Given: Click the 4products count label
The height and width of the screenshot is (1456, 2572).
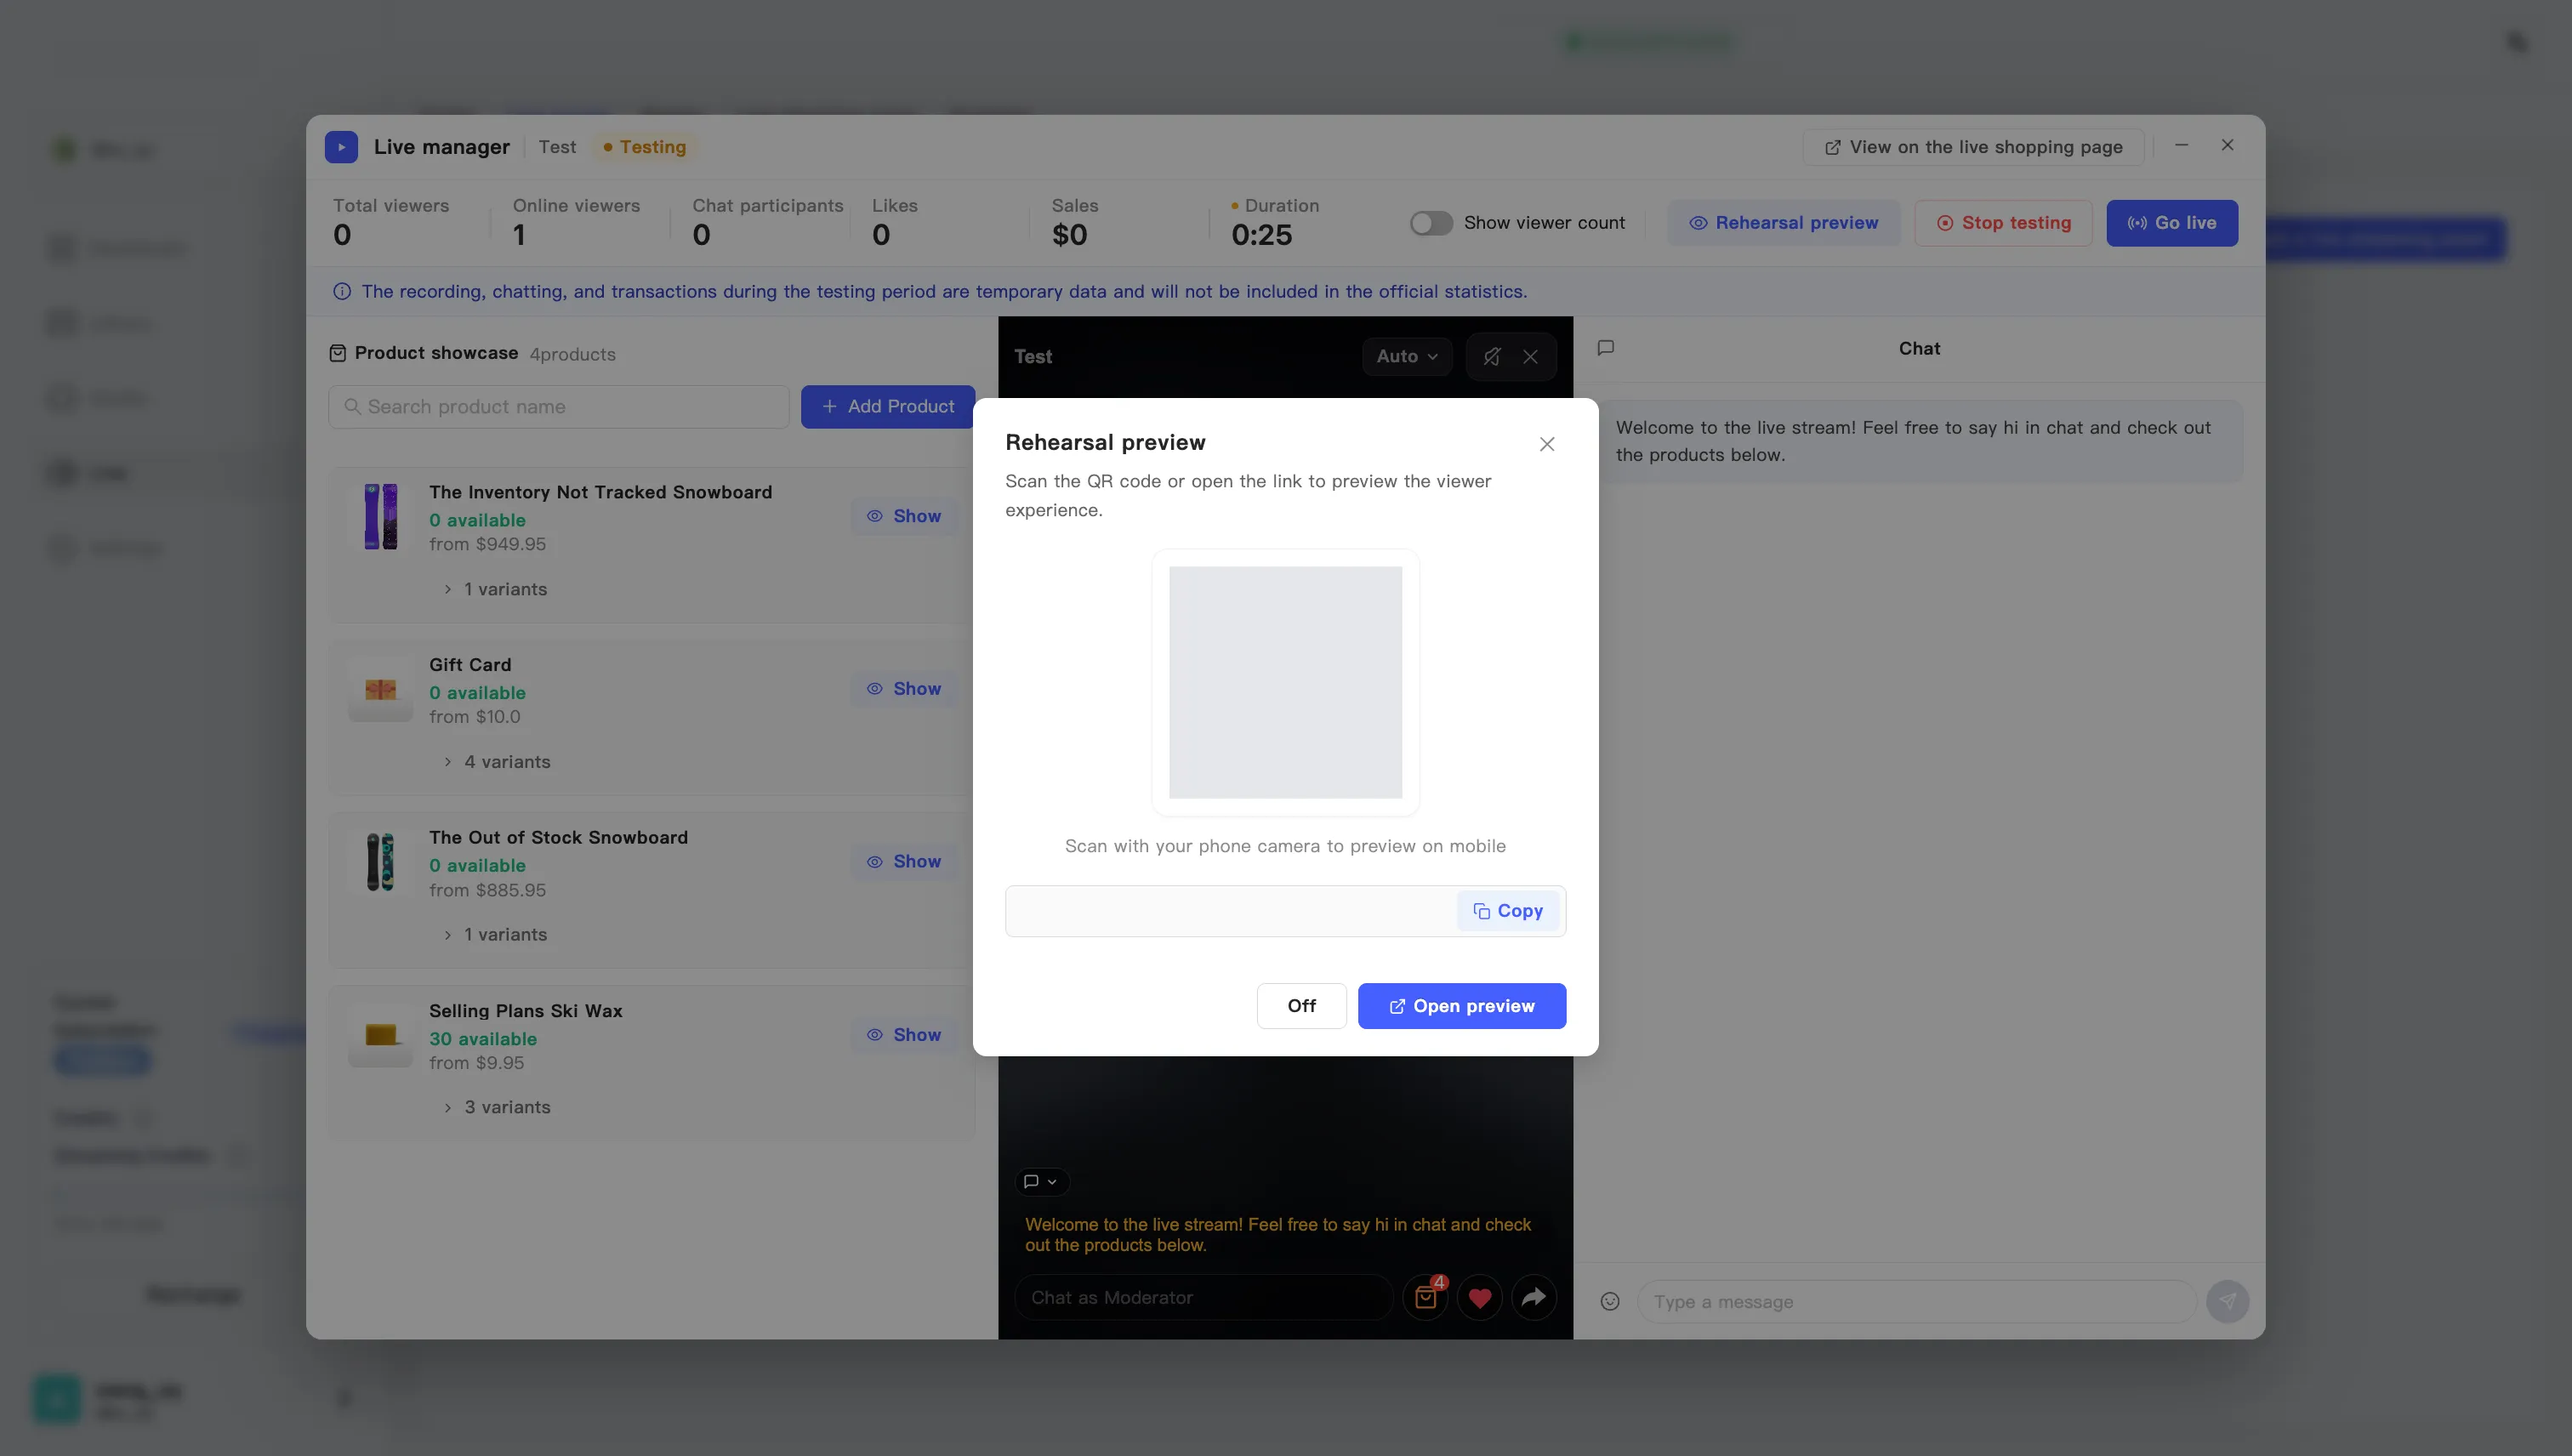Looking at the screenshot, I should point(573,354).
